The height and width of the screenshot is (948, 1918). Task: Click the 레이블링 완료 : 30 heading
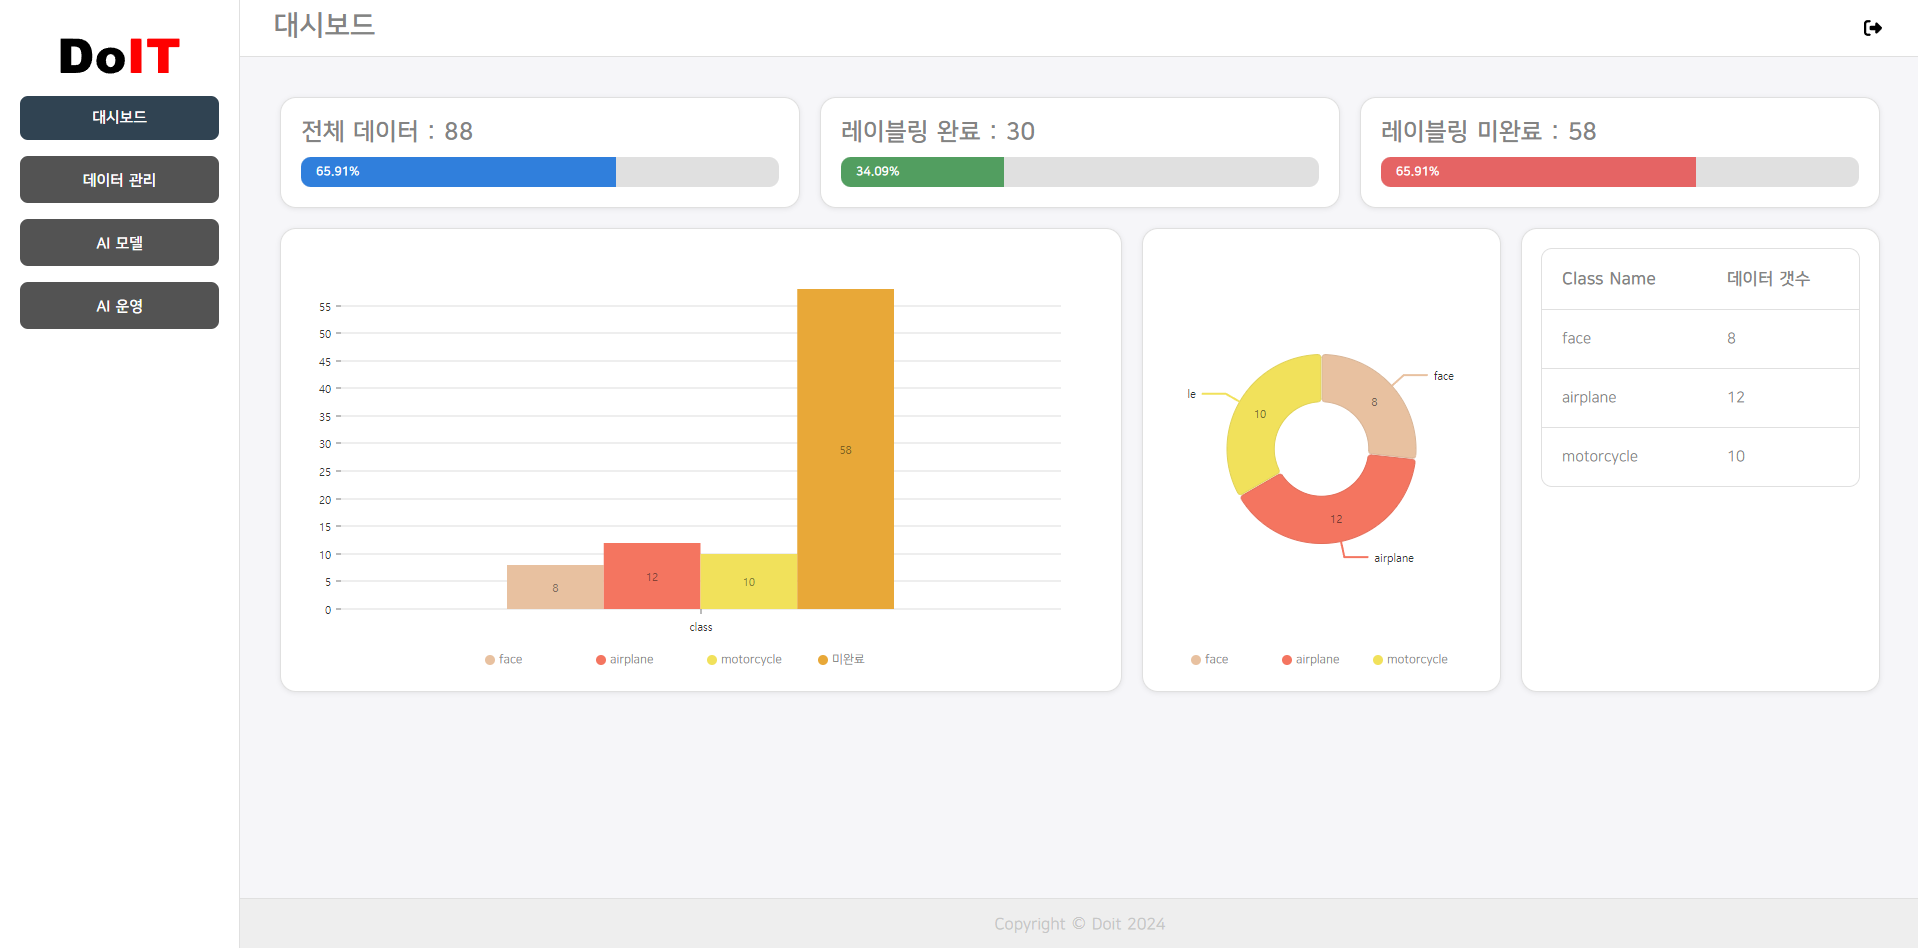pyautogui.click(x=938, y=131)
